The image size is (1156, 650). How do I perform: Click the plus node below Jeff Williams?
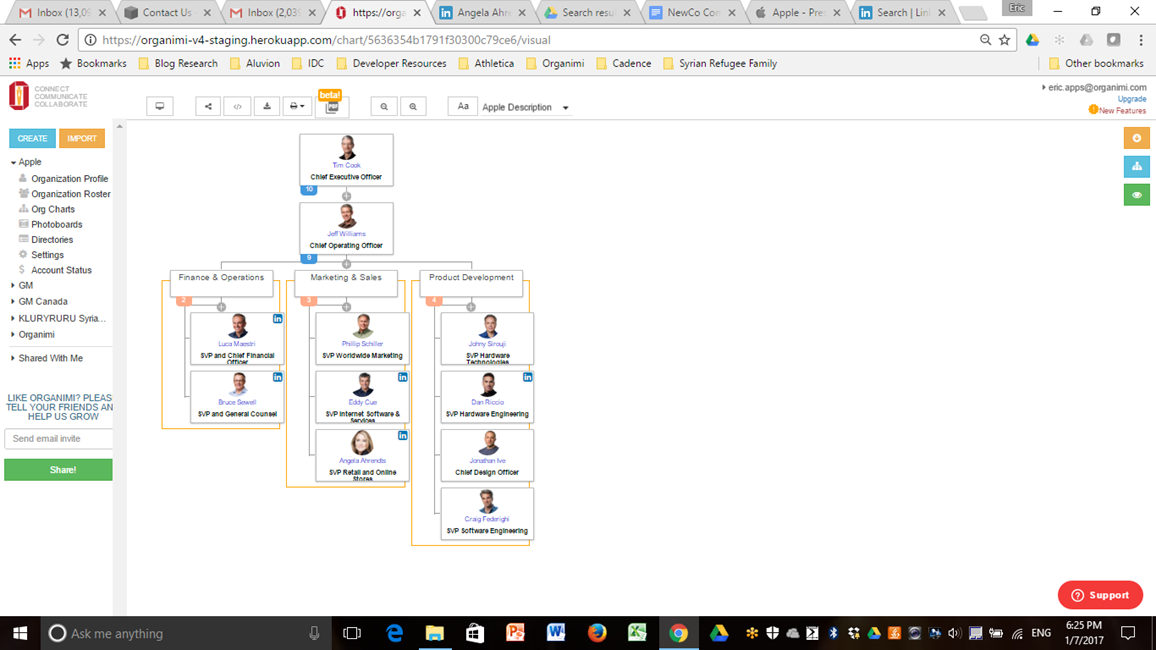pos(347,264)
